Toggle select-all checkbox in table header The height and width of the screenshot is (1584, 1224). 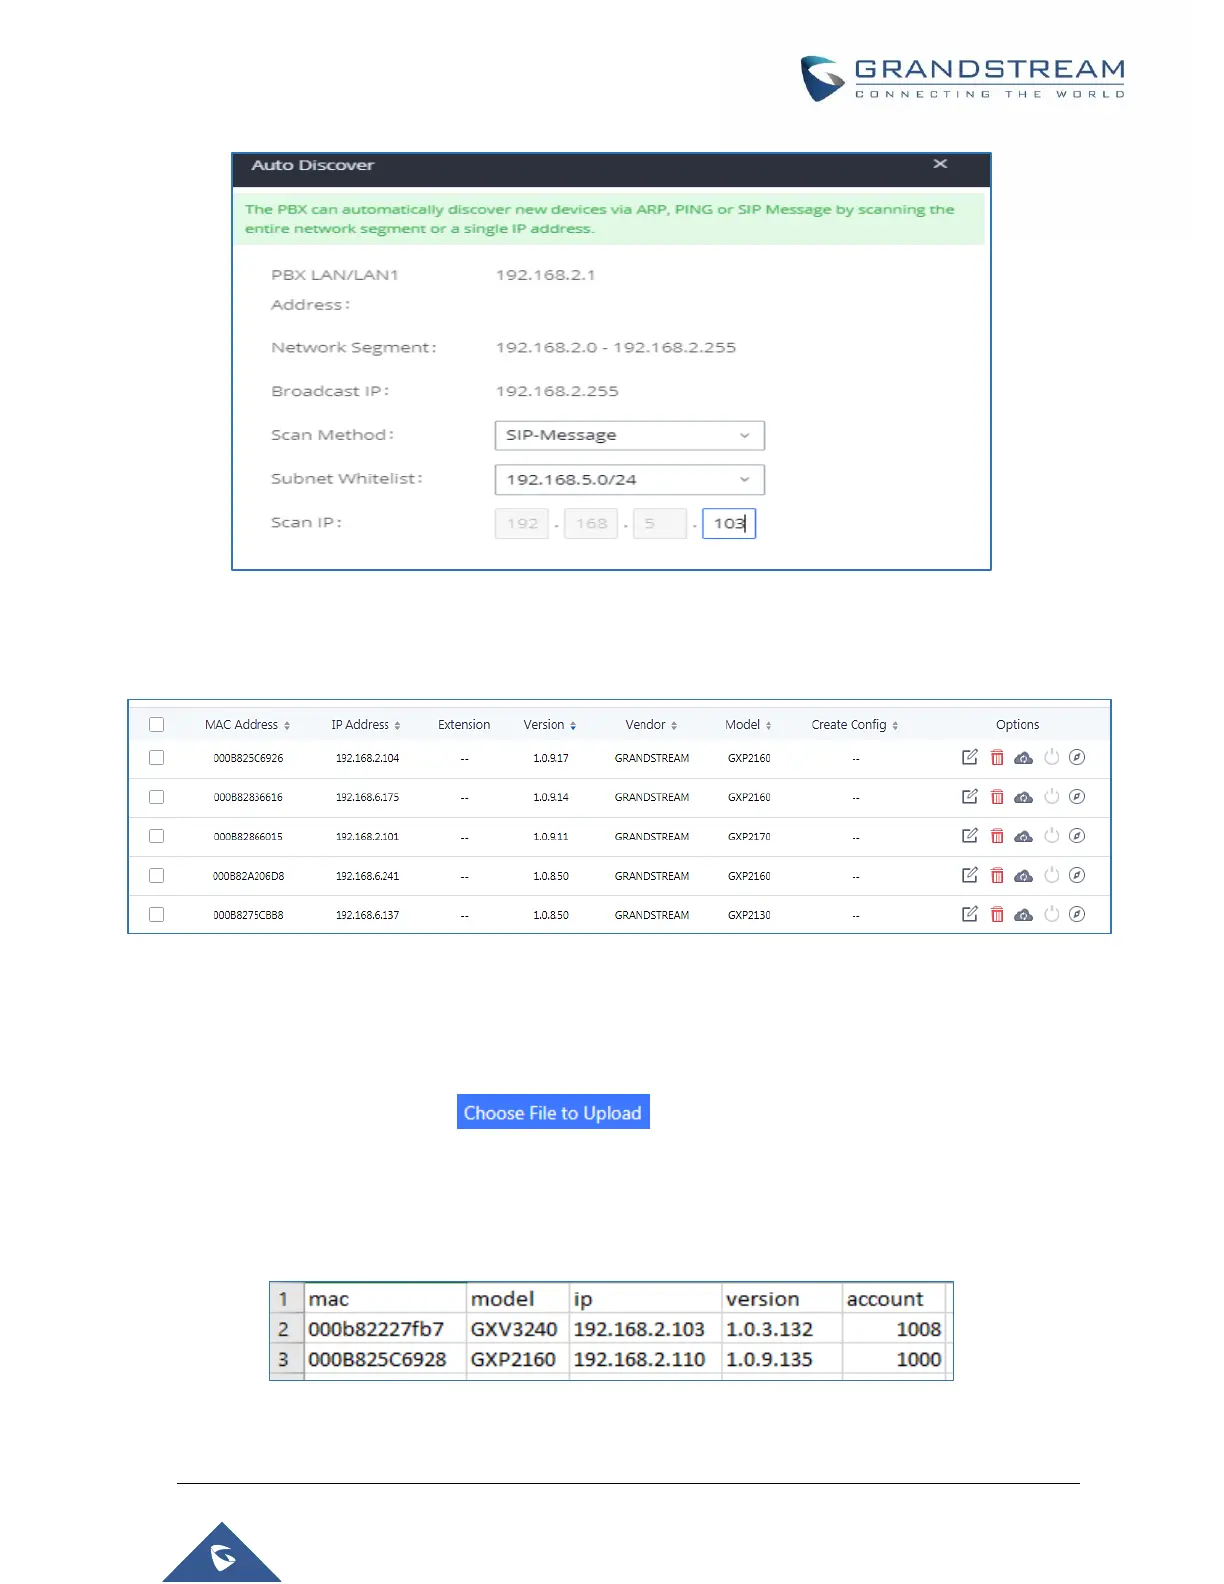(156, 724)
